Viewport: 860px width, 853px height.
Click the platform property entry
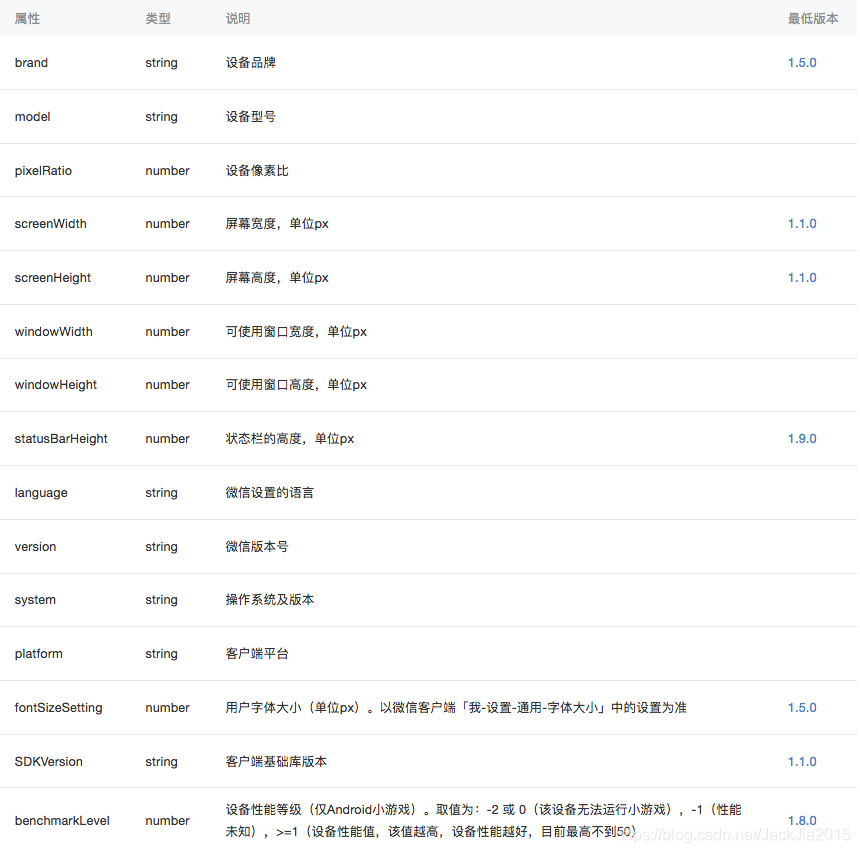(38, 653)
